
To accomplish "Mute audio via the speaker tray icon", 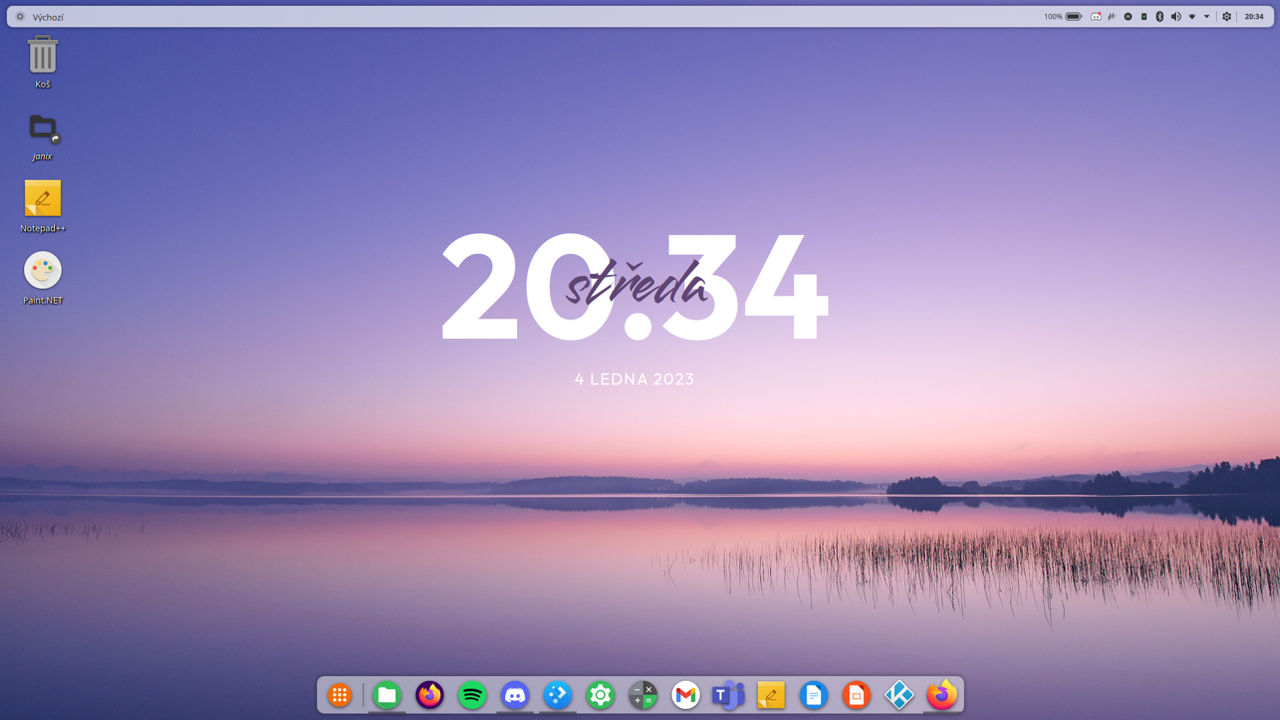I will click(1176, 16).
